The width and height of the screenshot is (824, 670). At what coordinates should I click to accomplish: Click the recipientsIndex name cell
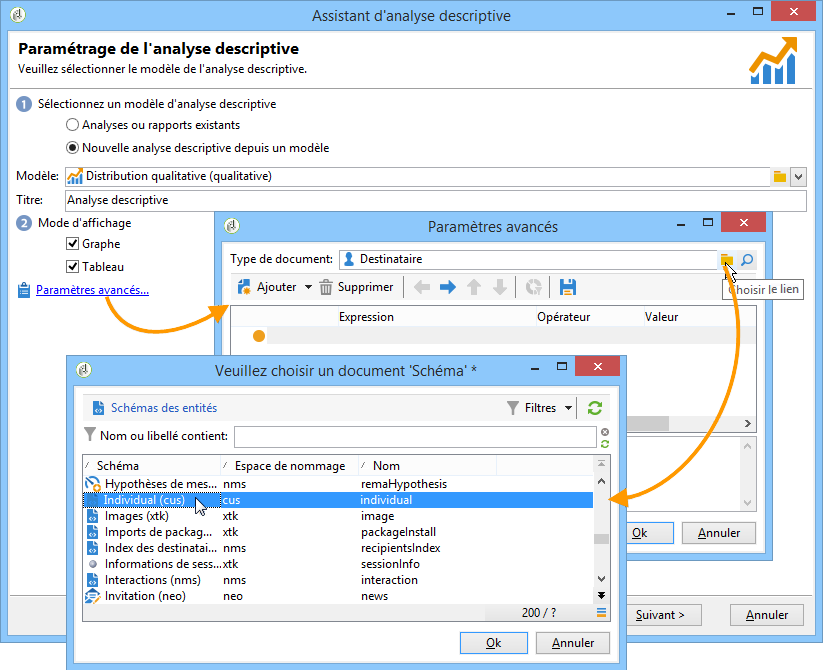(x=400, y=548)
